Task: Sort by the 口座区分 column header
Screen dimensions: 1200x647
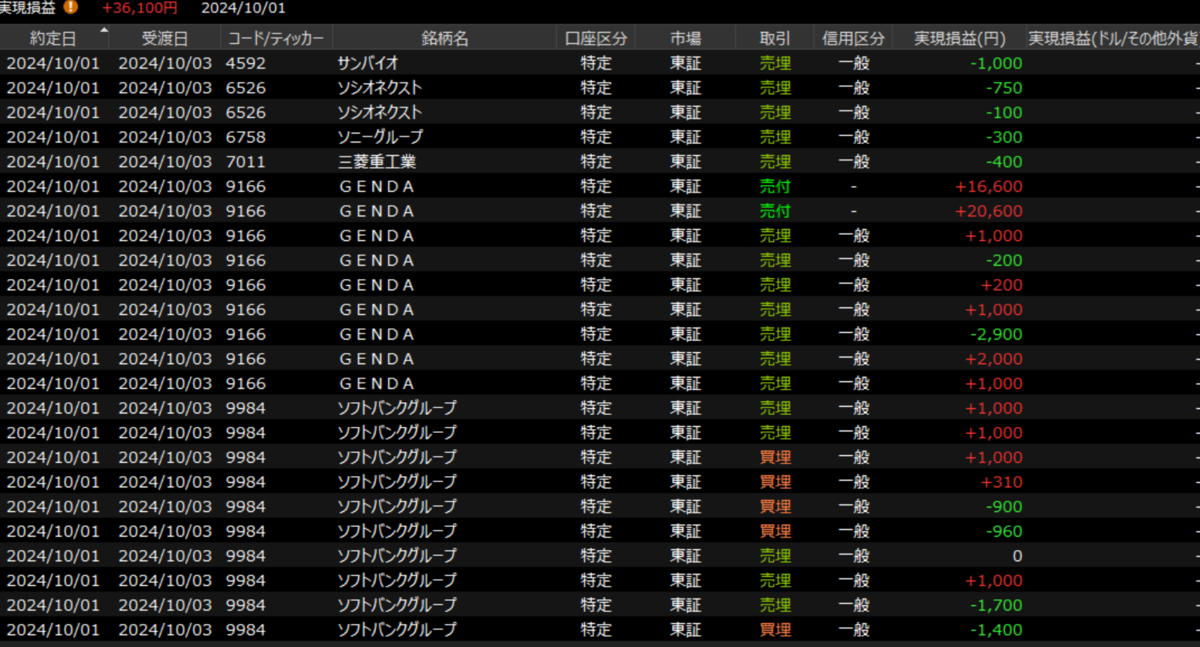Action: coord(596,38)
